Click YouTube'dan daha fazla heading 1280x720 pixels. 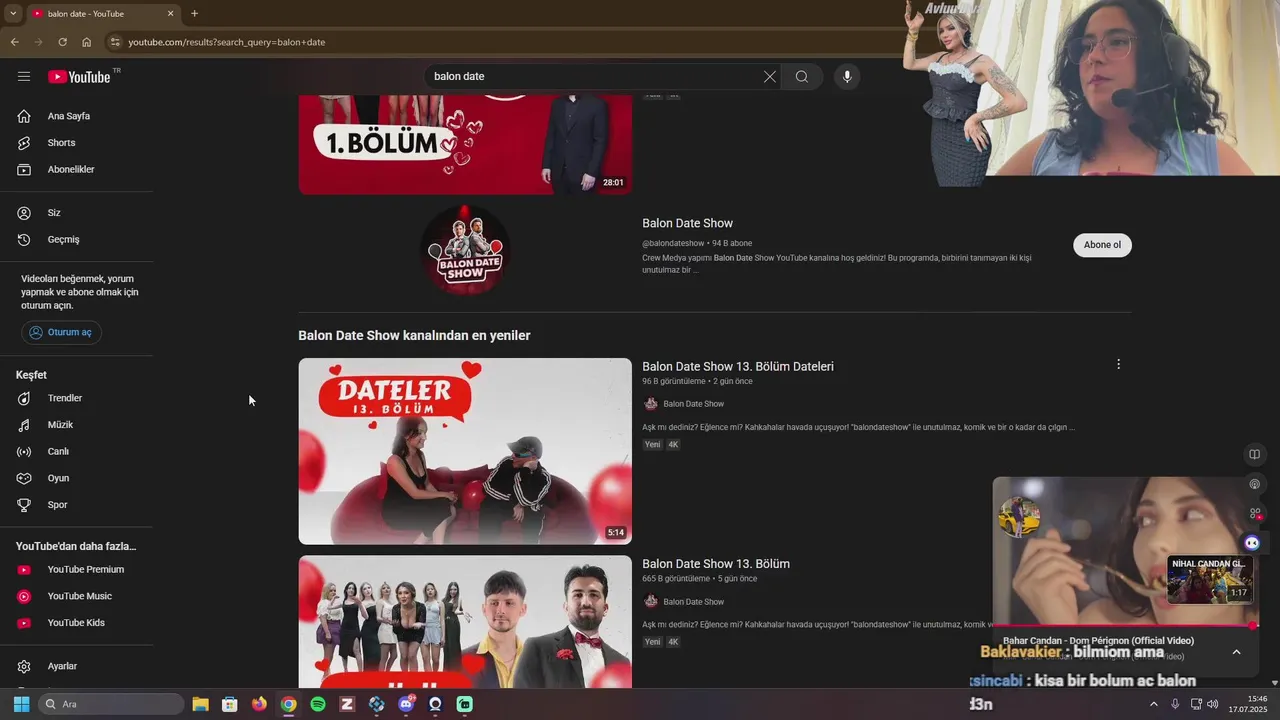click(x=76, y=546)
